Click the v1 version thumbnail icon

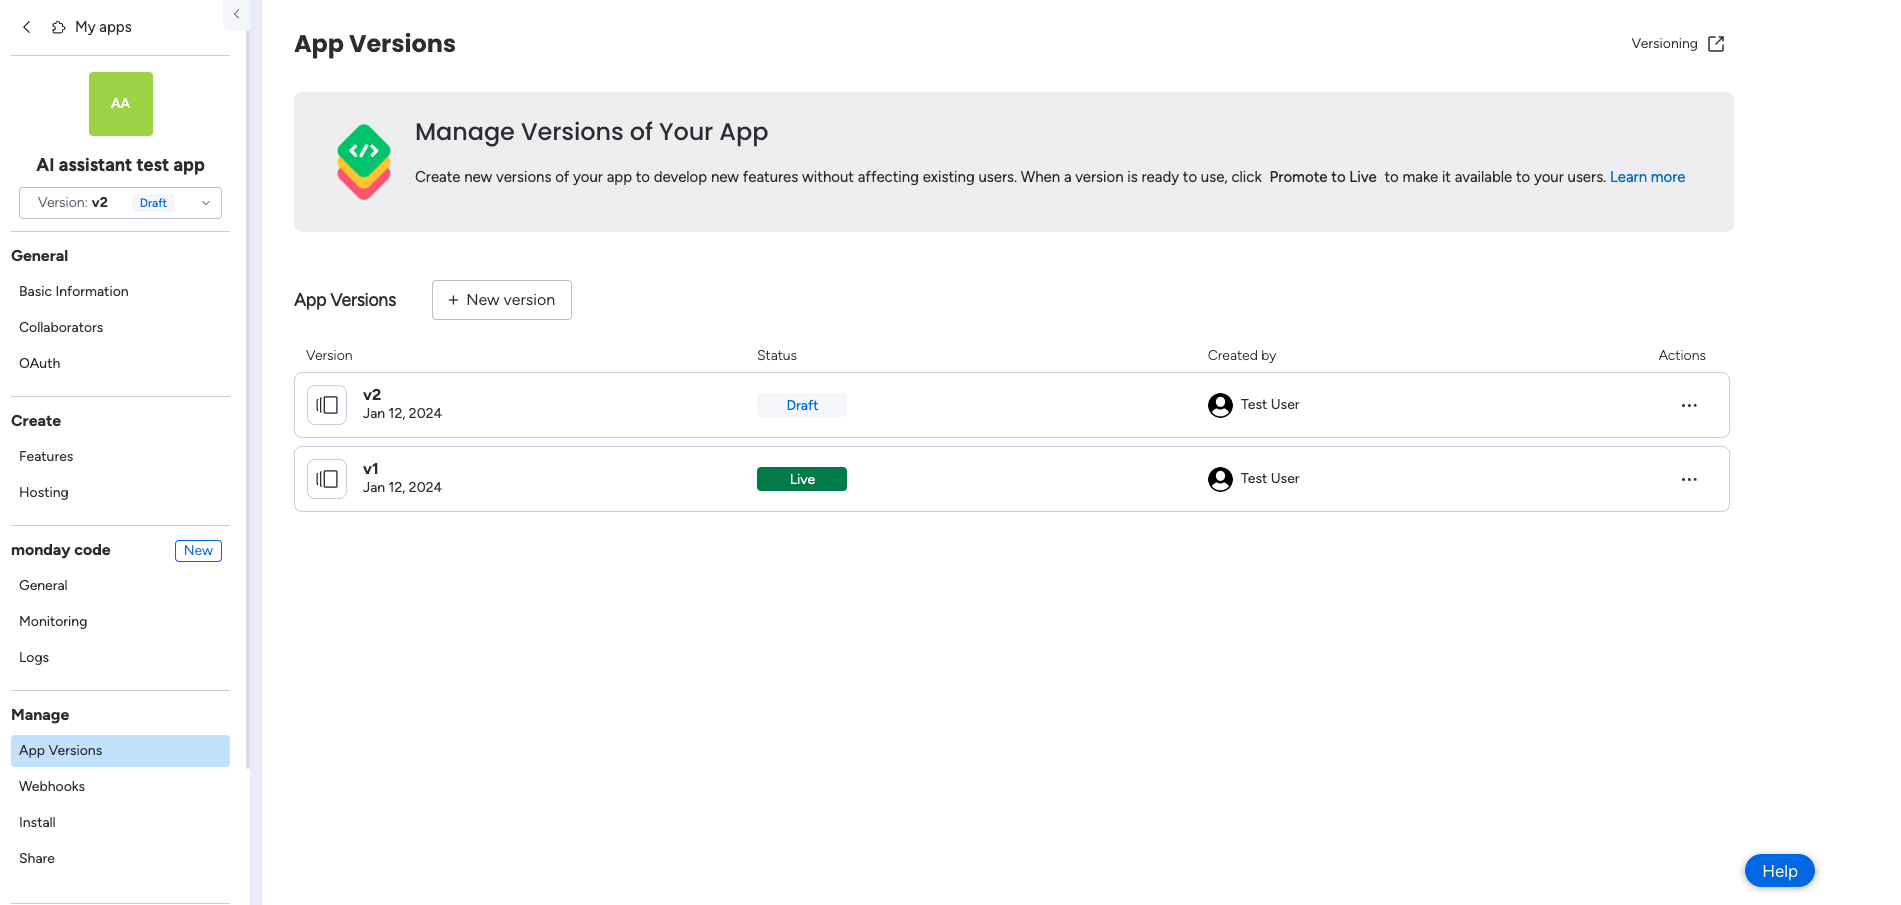pos(327,478)
